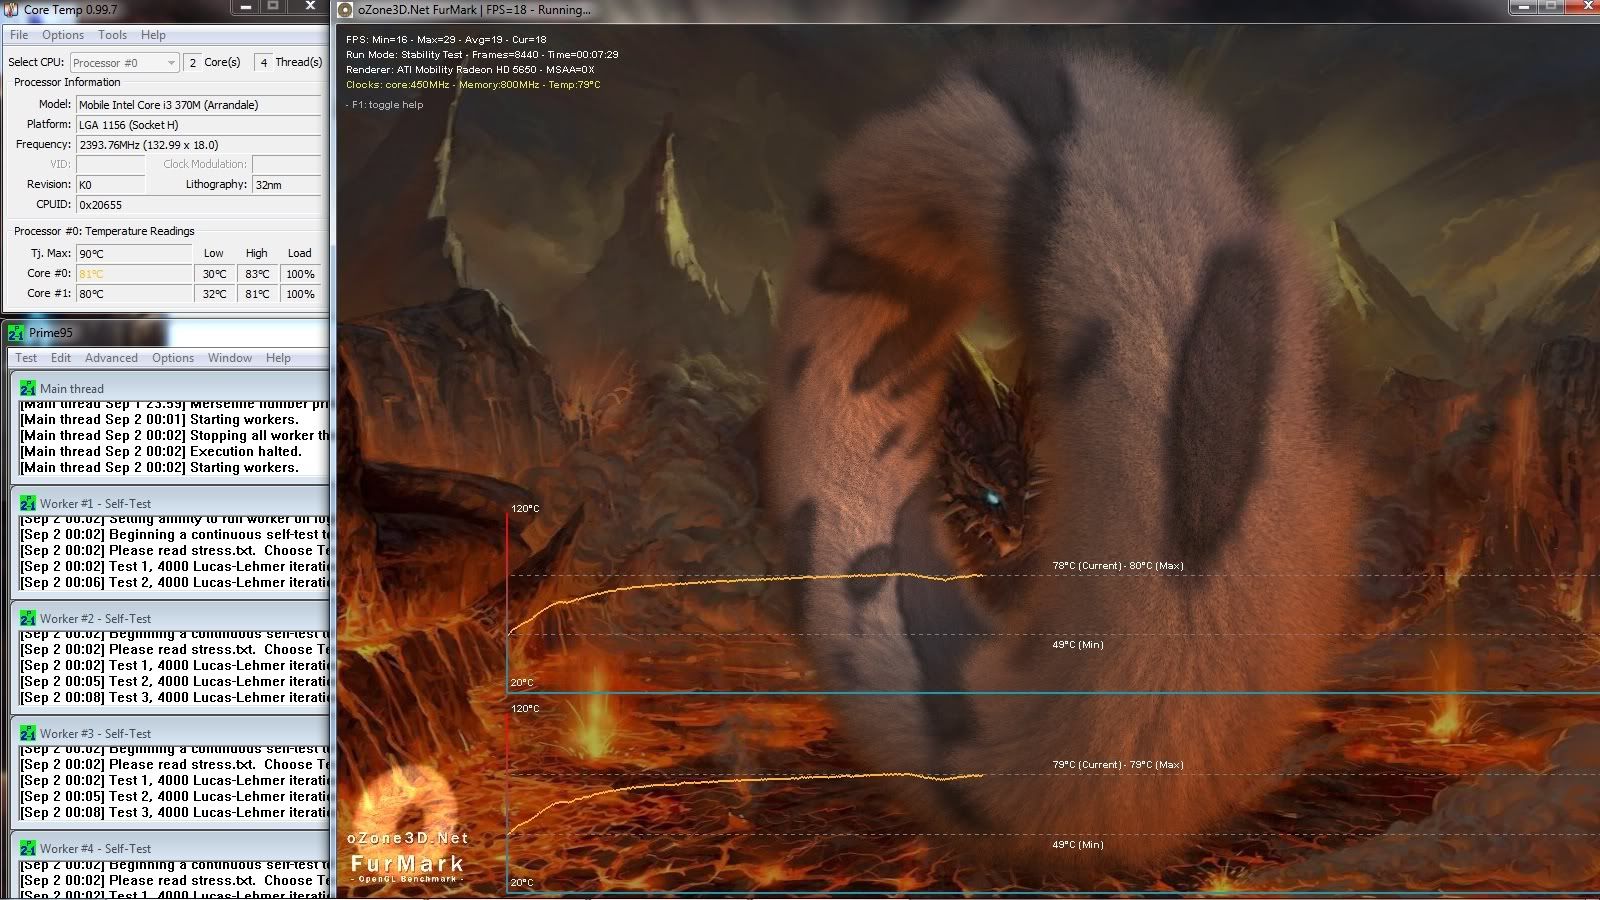Open the Options menu in Prime95
Image resolution: width=1600 pixels, height=900 pixels.
tap(173, 358)
